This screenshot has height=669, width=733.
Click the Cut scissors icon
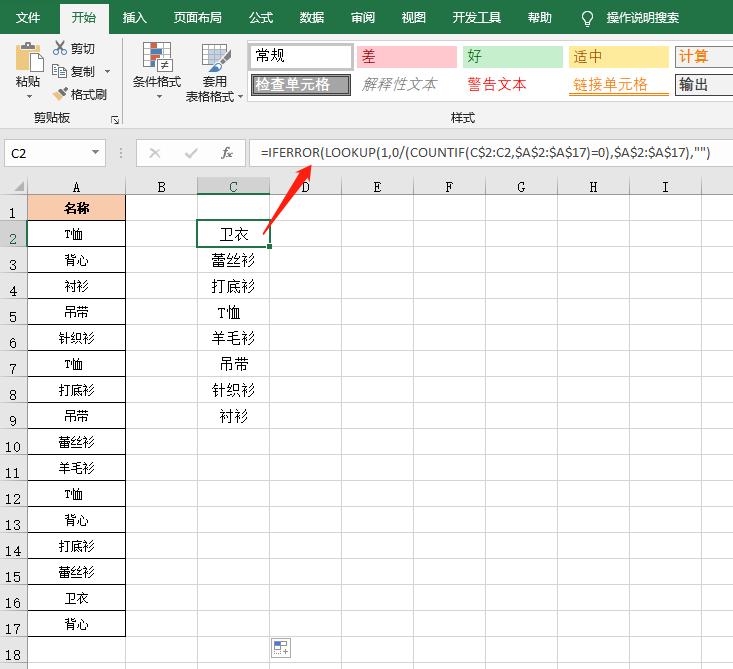60,48
